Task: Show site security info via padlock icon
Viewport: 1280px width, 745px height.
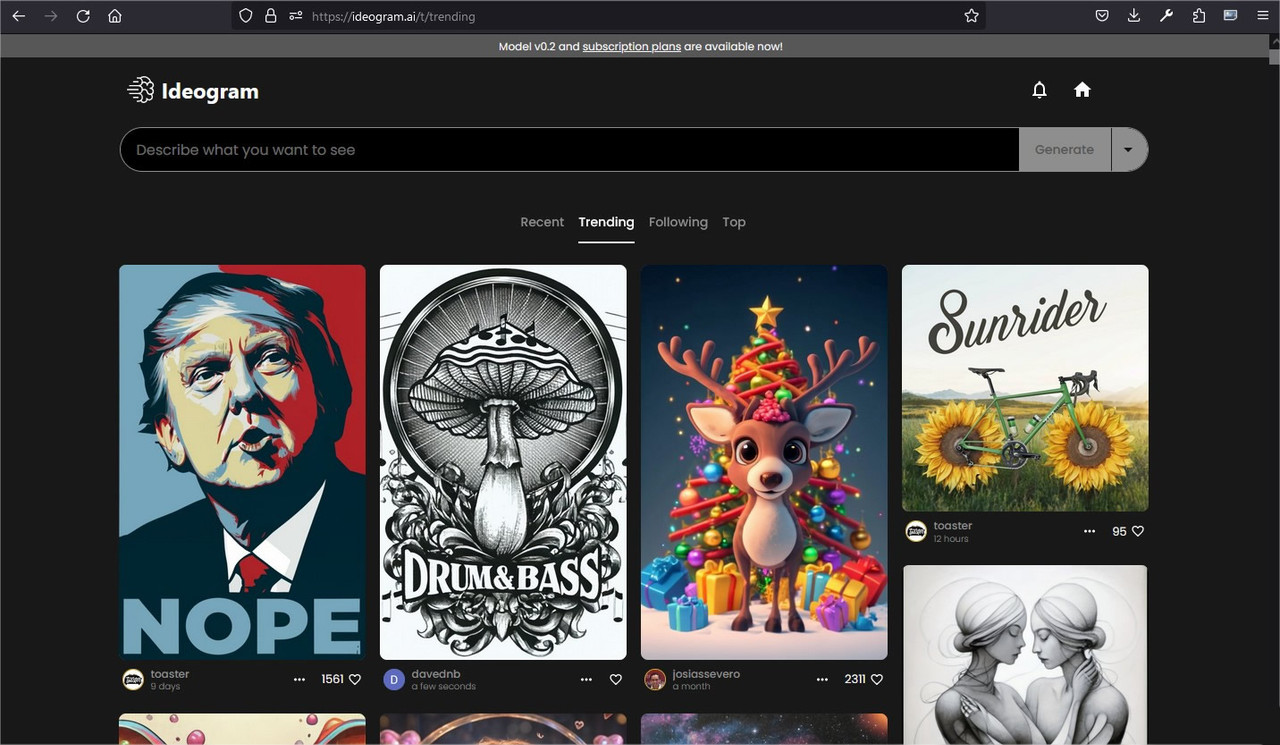Action: click(270, 16)
